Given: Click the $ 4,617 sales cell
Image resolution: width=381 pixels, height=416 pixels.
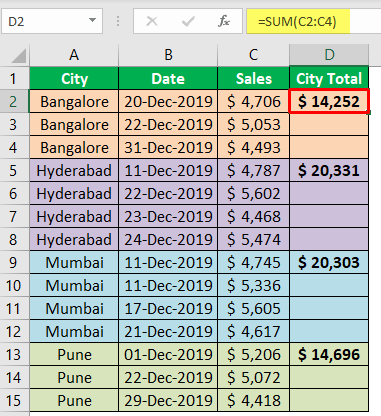Looking at the screenshot, I should coord(253,332).
